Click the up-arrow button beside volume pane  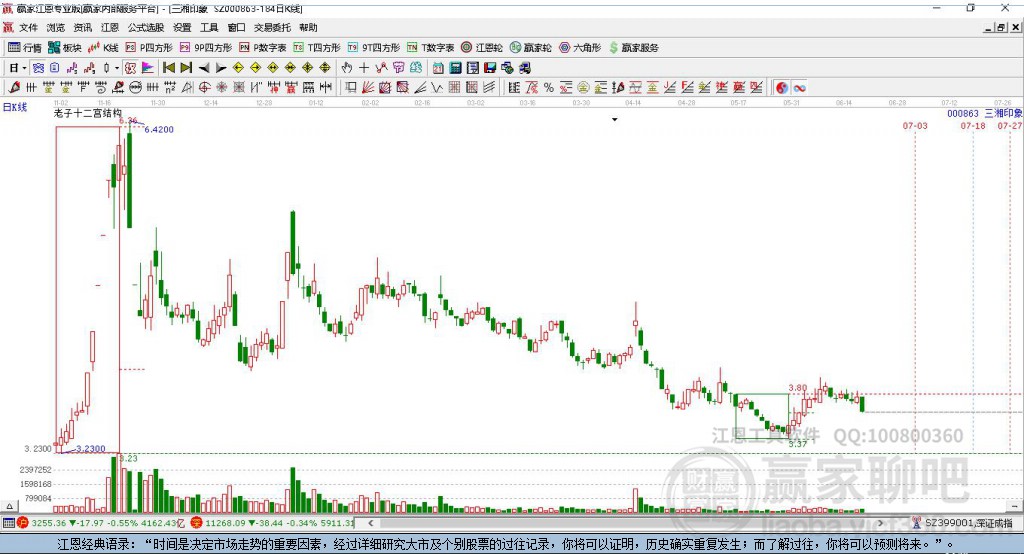click(x=9, y=506)
